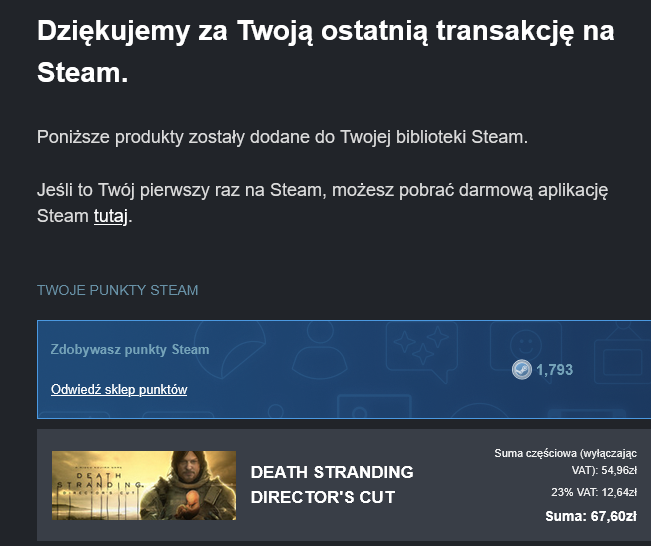Click the thank-you transaction heading
The height and width of the screenshot is (546, 651).
[326, 51]
